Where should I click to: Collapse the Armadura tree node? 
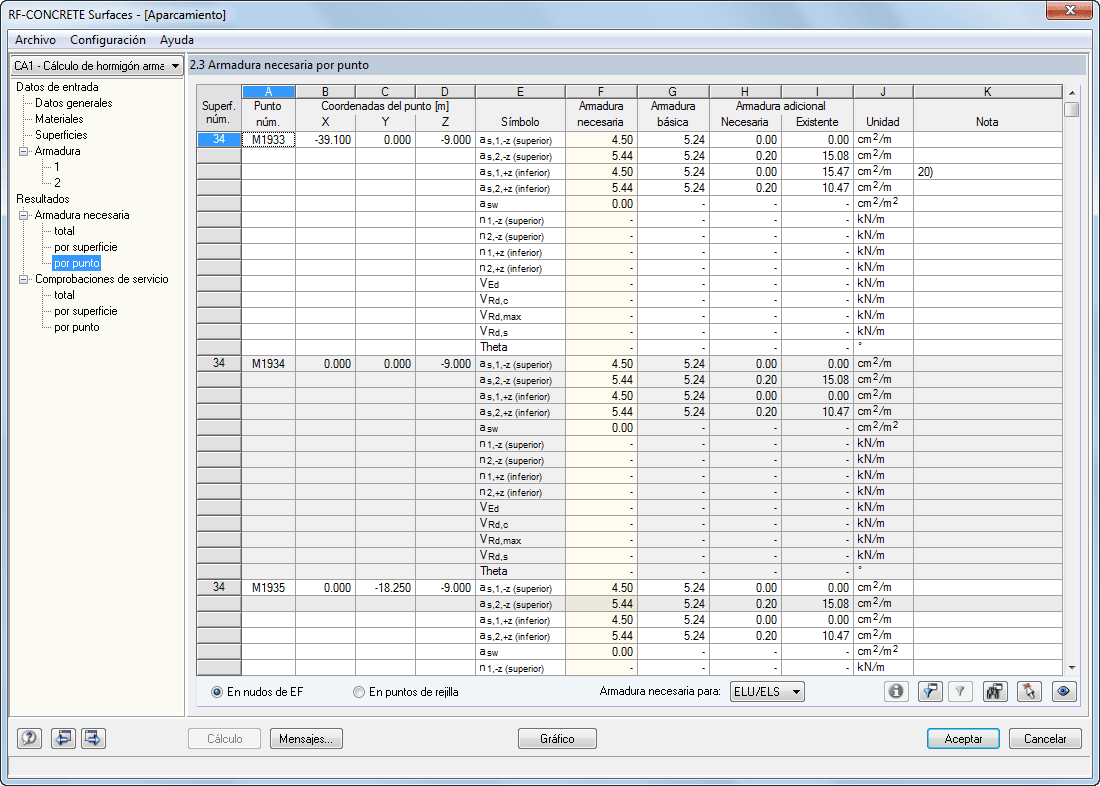[x=24, y=151]
